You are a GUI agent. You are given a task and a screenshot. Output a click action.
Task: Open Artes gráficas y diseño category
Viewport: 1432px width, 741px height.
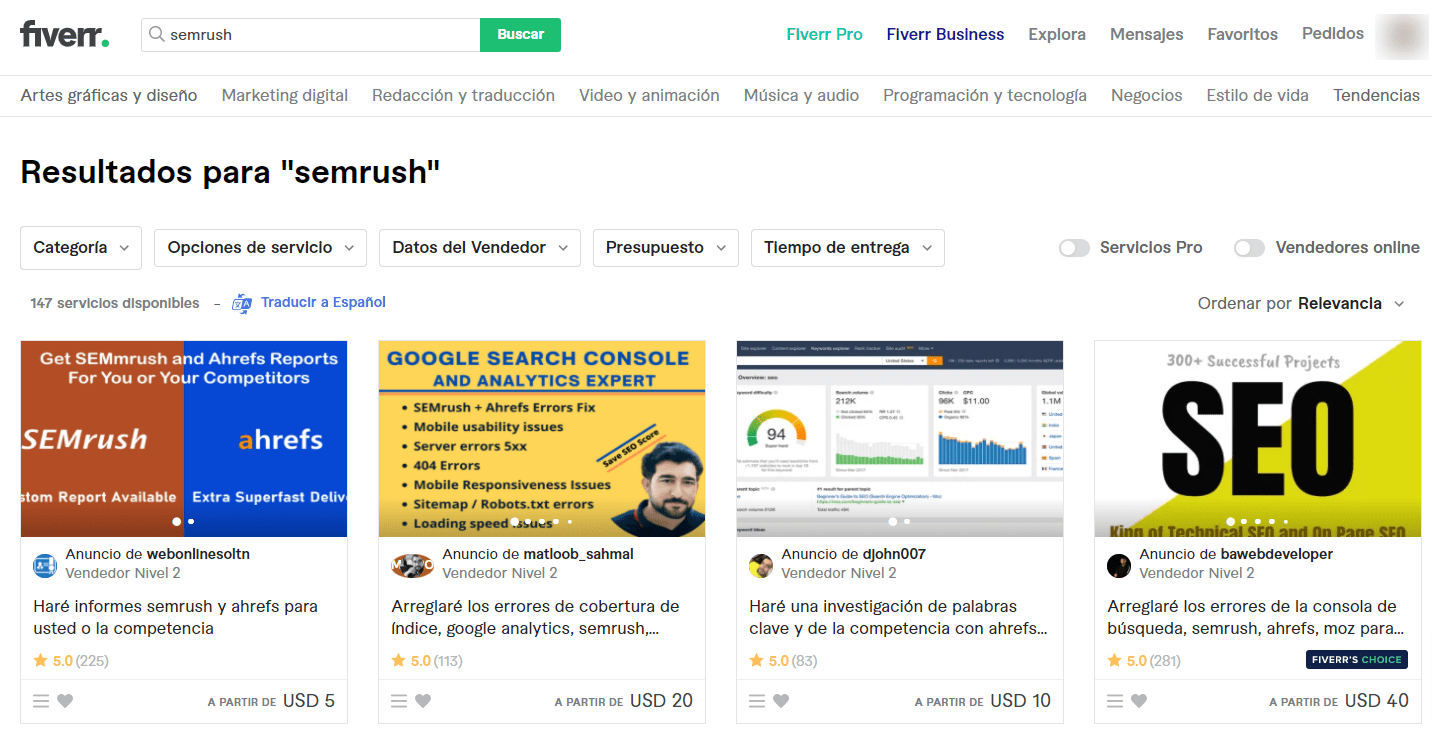109,95
